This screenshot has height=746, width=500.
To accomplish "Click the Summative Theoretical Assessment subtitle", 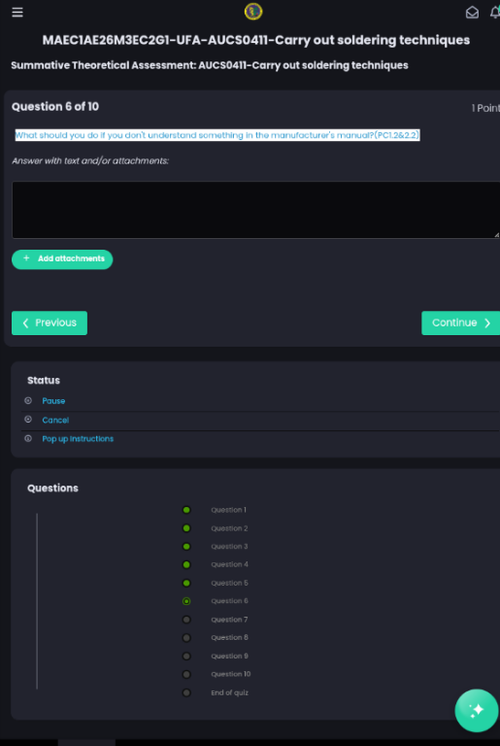I will (209, 65).
